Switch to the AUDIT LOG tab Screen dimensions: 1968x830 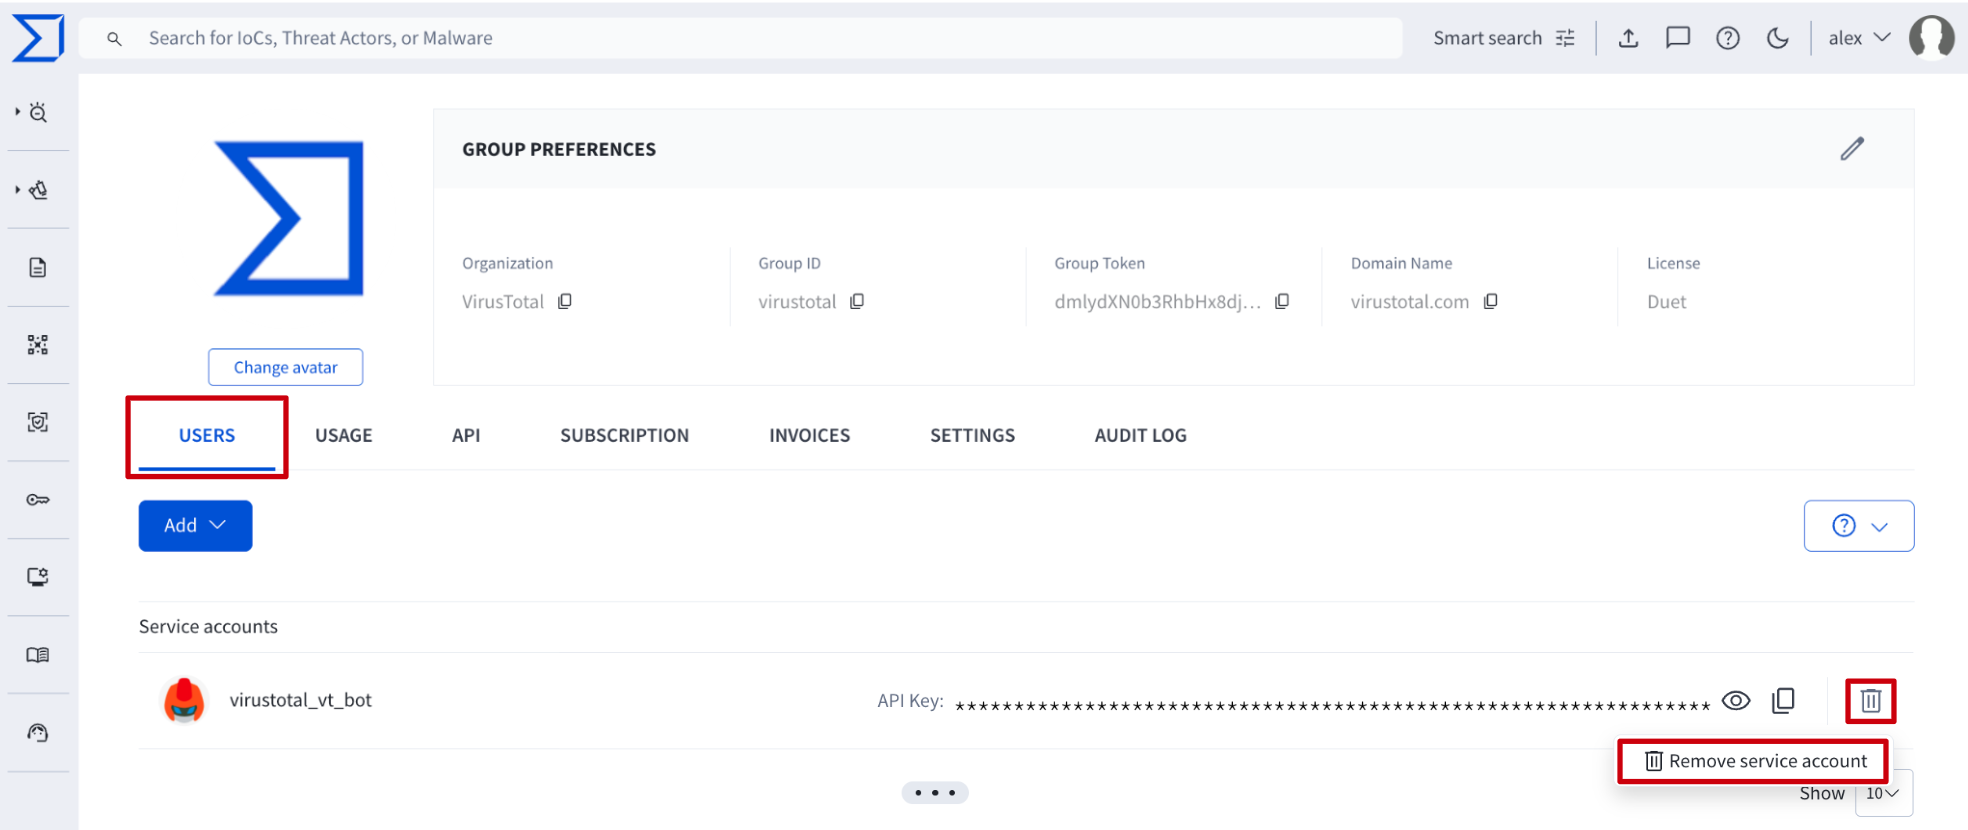tap(1140, 436)
